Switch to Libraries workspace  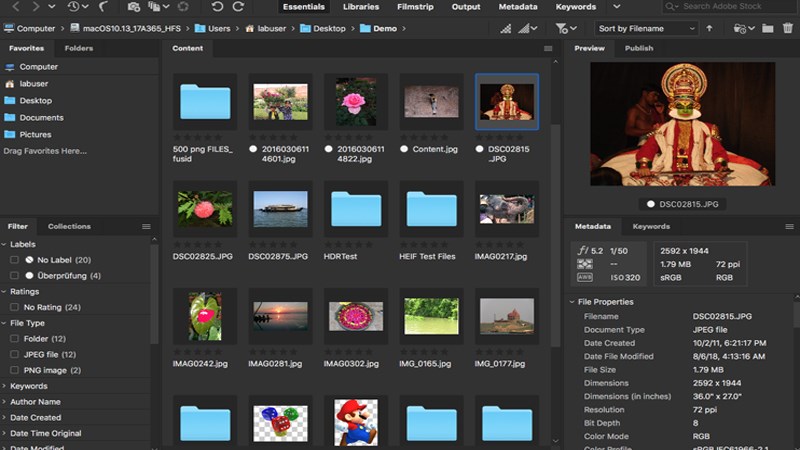click(361, 7)
